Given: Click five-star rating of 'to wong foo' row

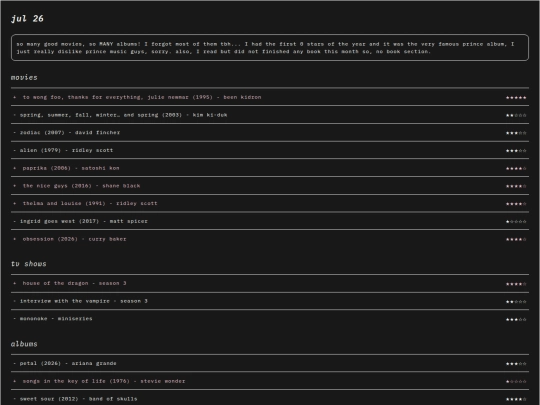Looking at the screenshot, I should click(x=516, y=98).
